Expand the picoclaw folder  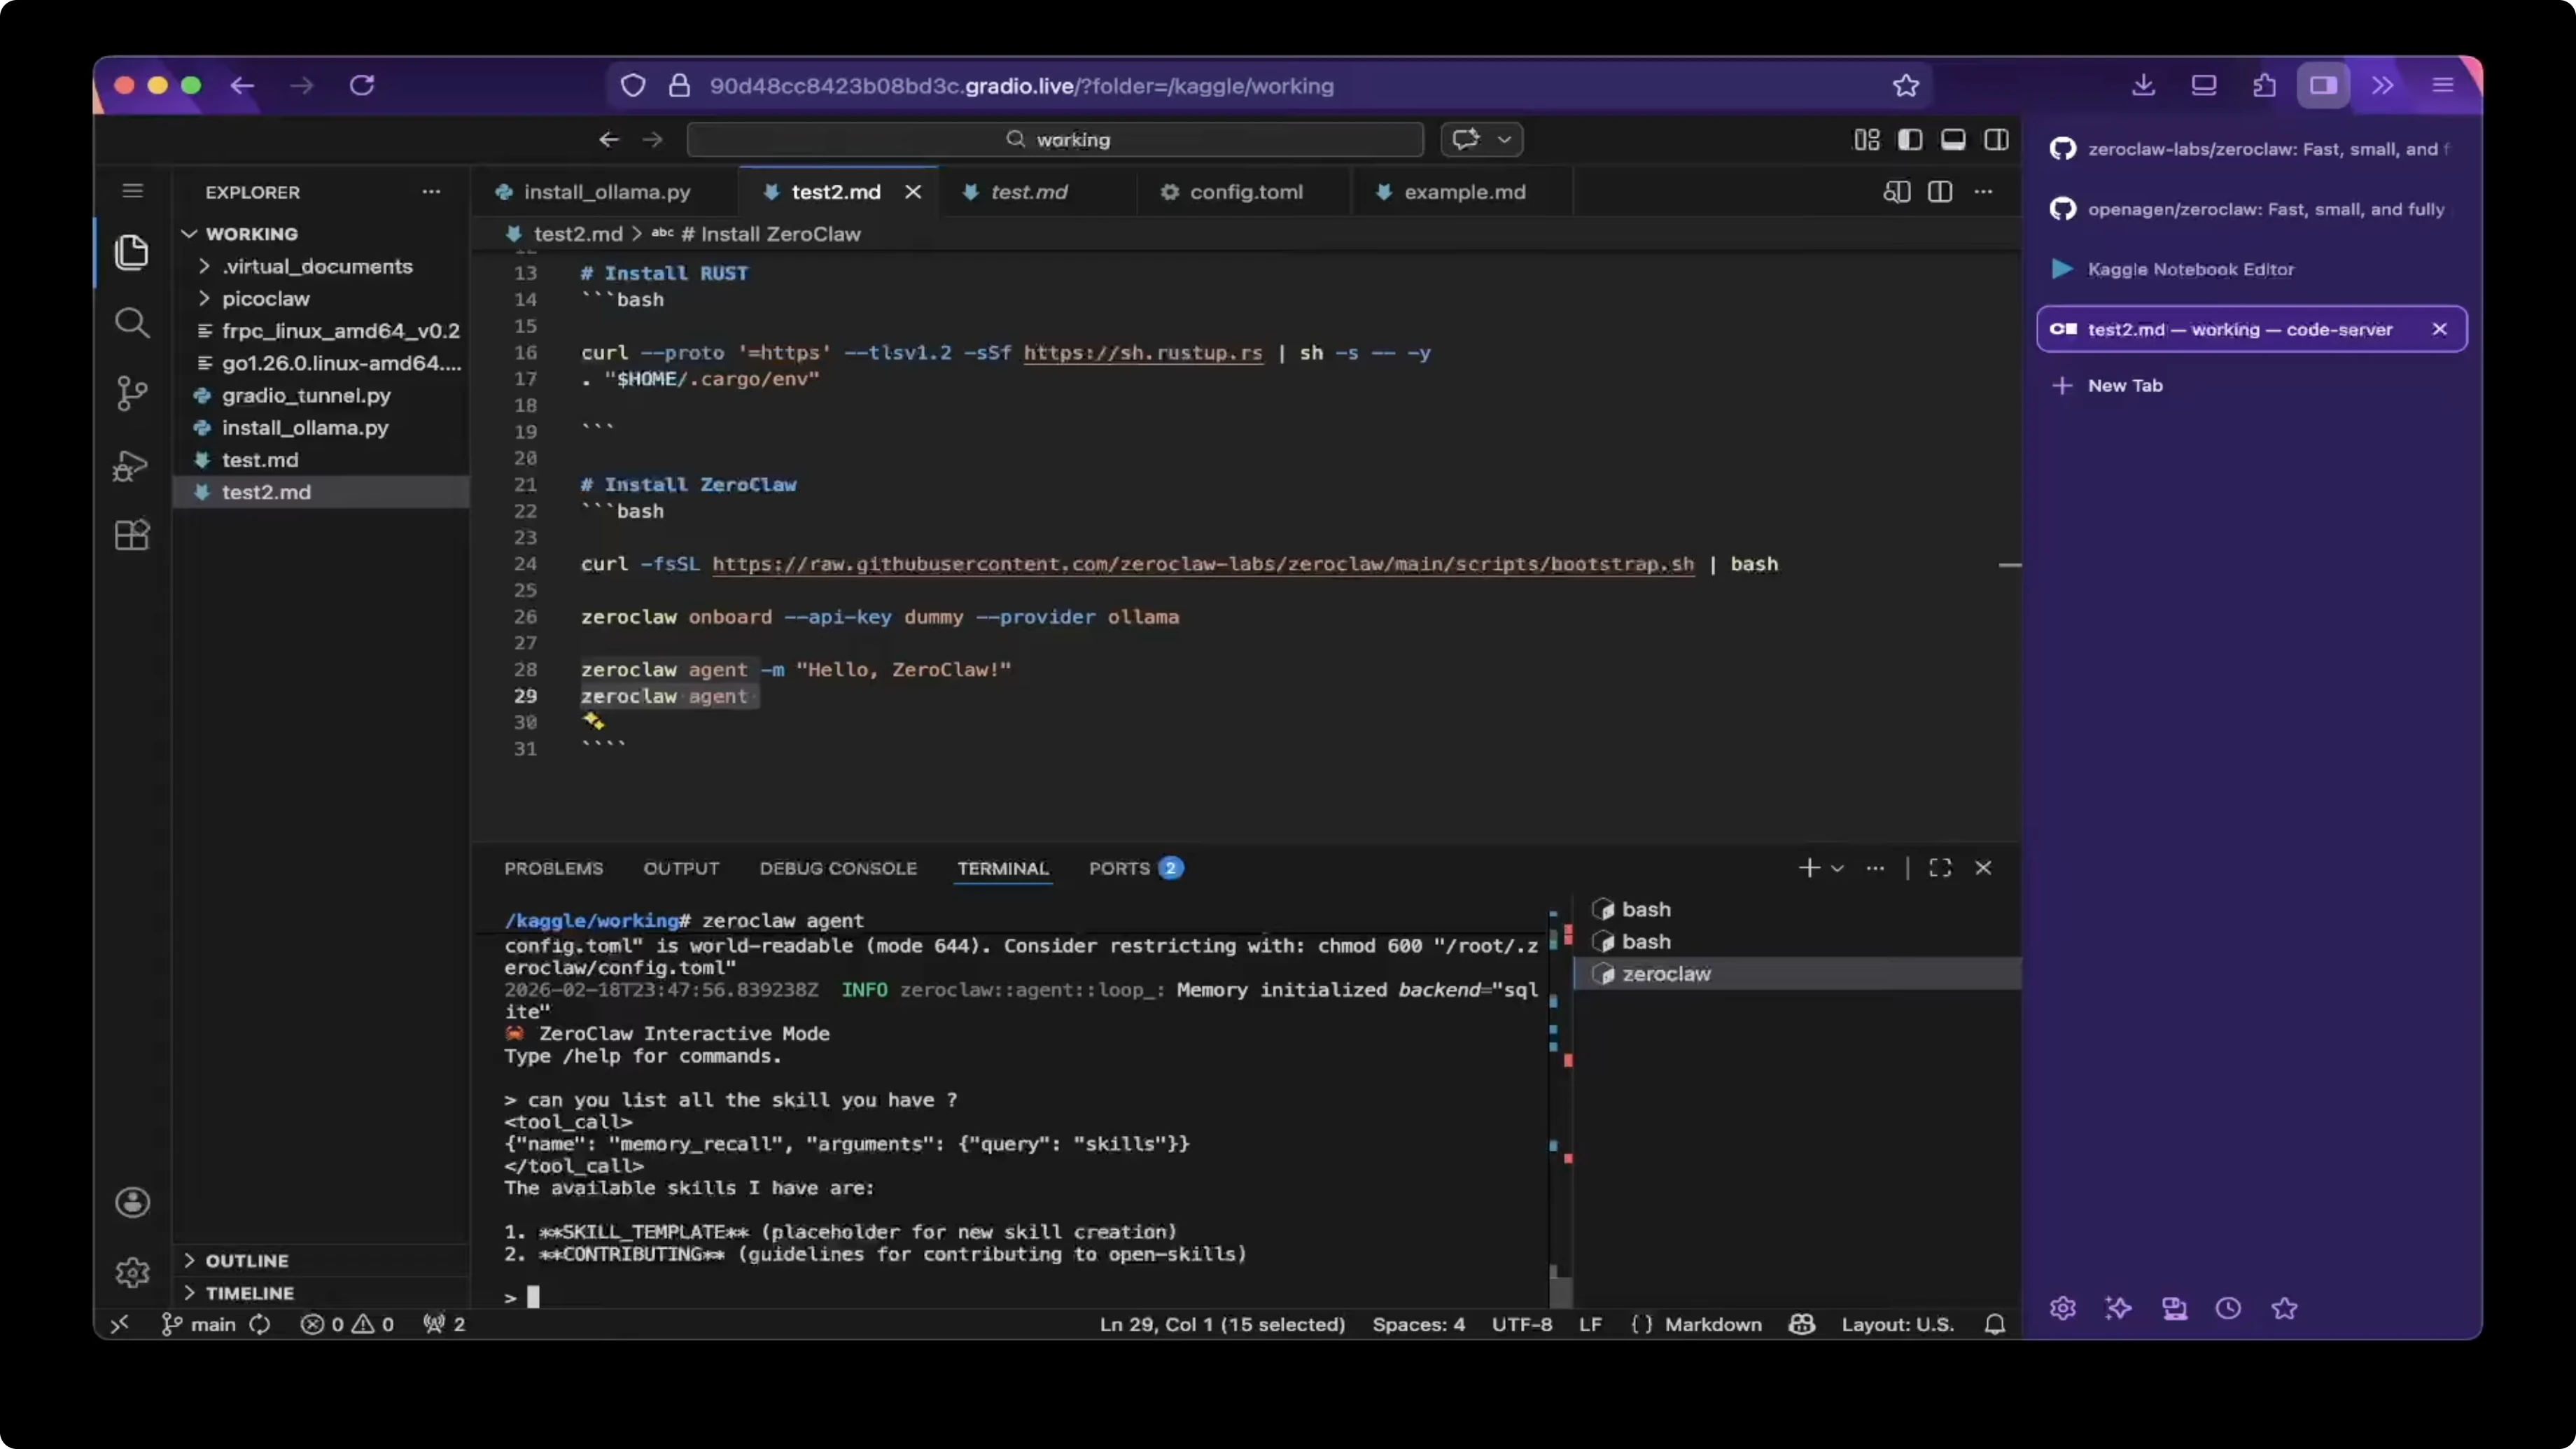[x=265, y=298]
